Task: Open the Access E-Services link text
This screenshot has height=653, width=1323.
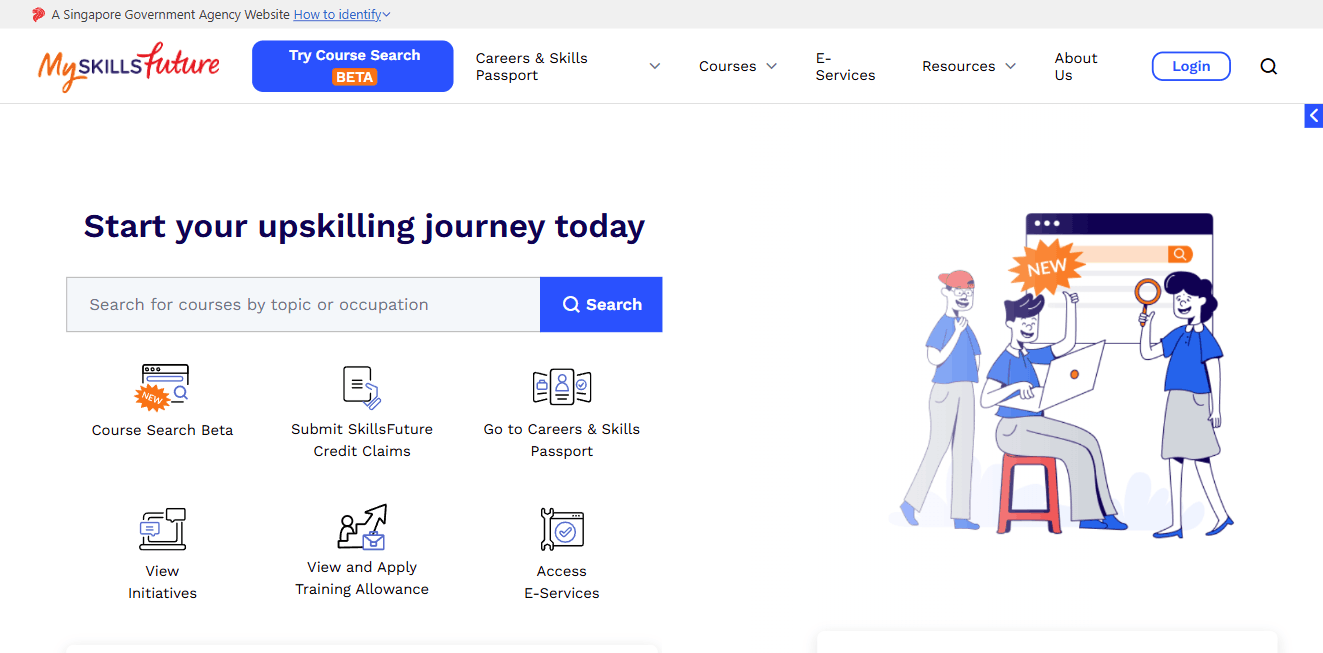Action: [x=562, y=582]
